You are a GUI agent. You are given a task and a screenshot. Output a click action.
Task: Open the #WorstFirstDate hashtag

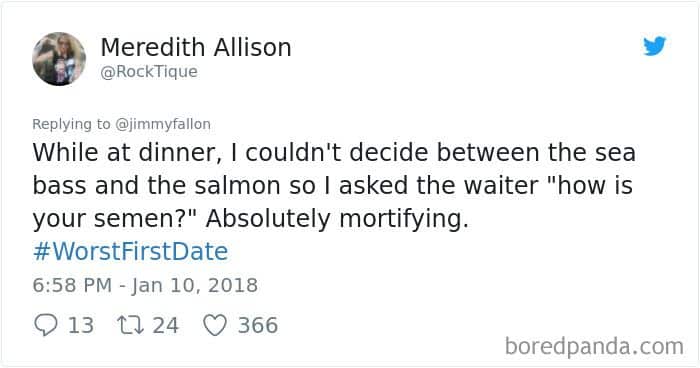[130, 251]
